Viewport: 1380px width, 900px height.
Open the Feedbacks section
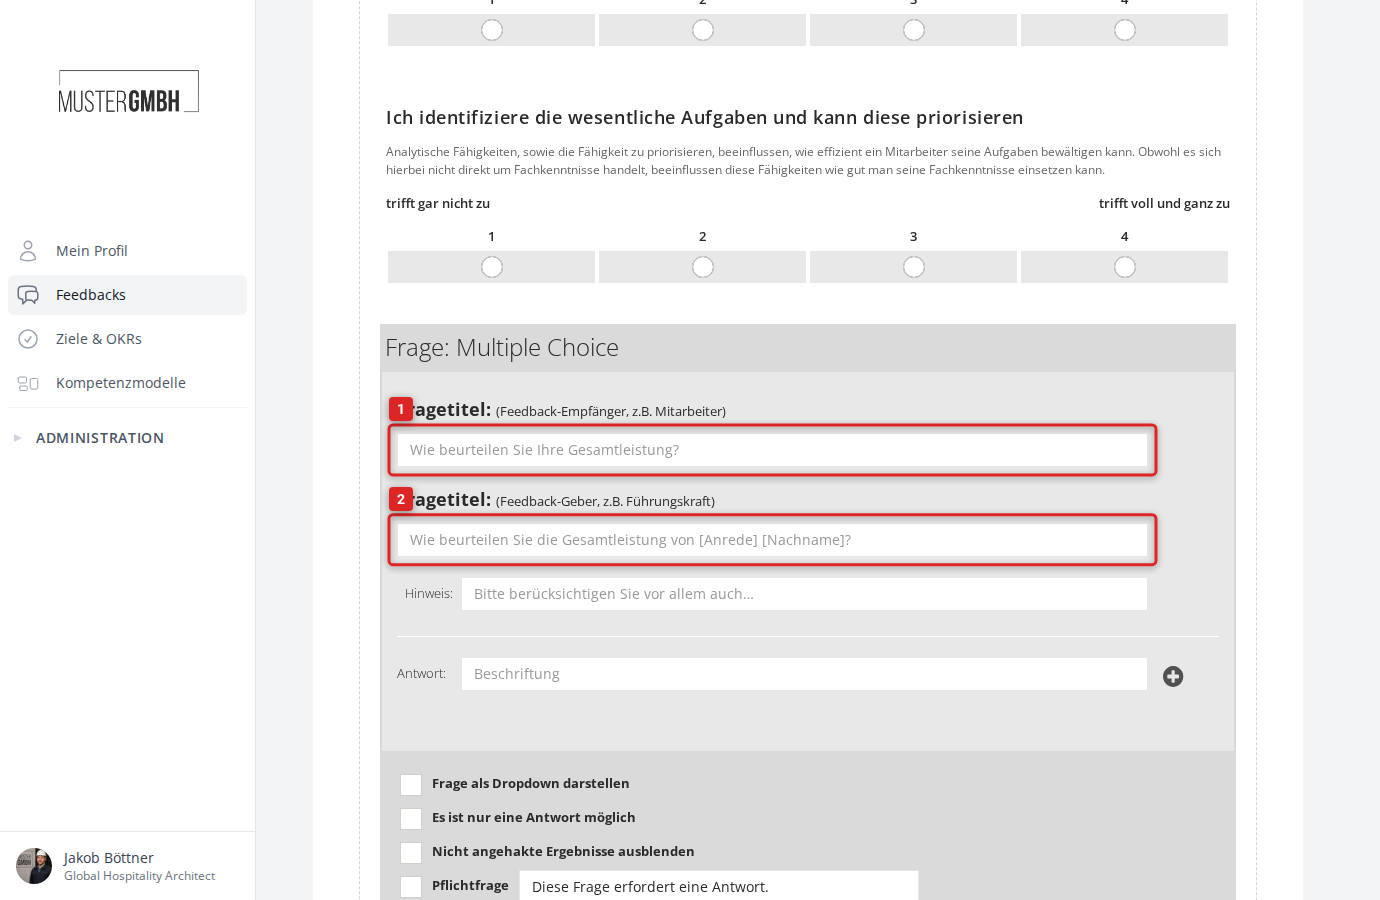tap(127, 295)
